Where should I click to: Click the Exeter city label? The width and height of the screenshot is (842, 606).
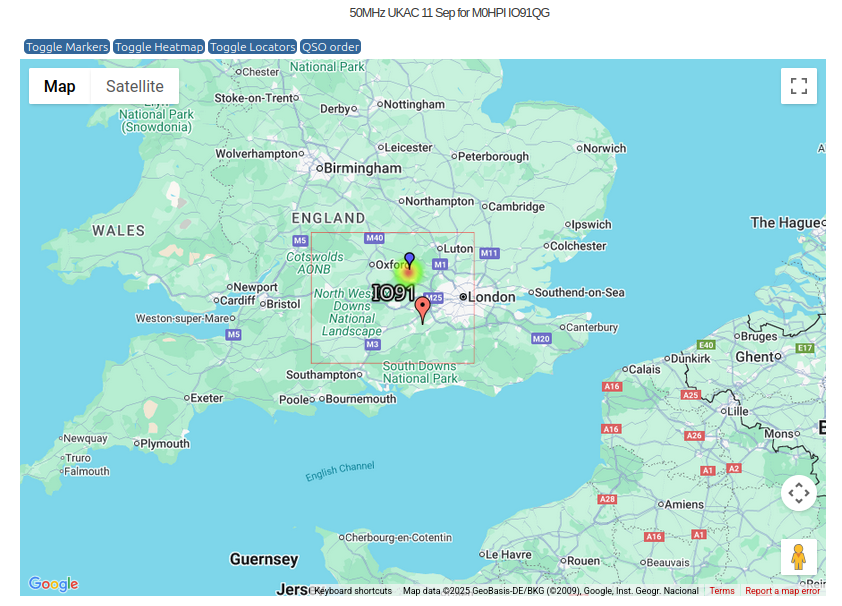tap(207, 398)
